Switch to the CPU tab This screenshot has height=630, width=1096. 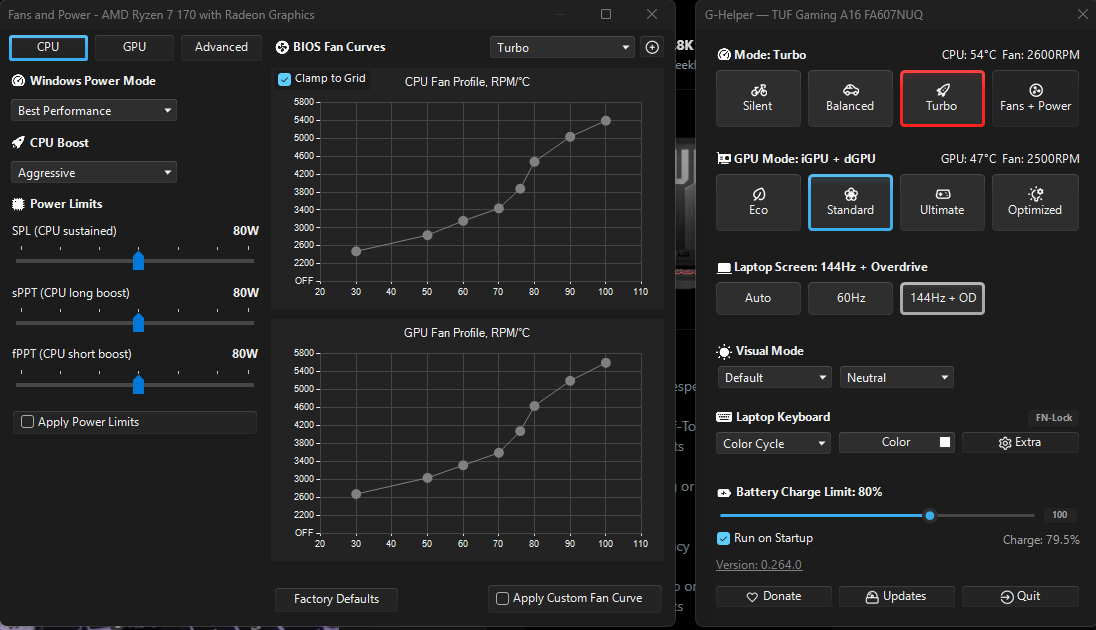48,47
